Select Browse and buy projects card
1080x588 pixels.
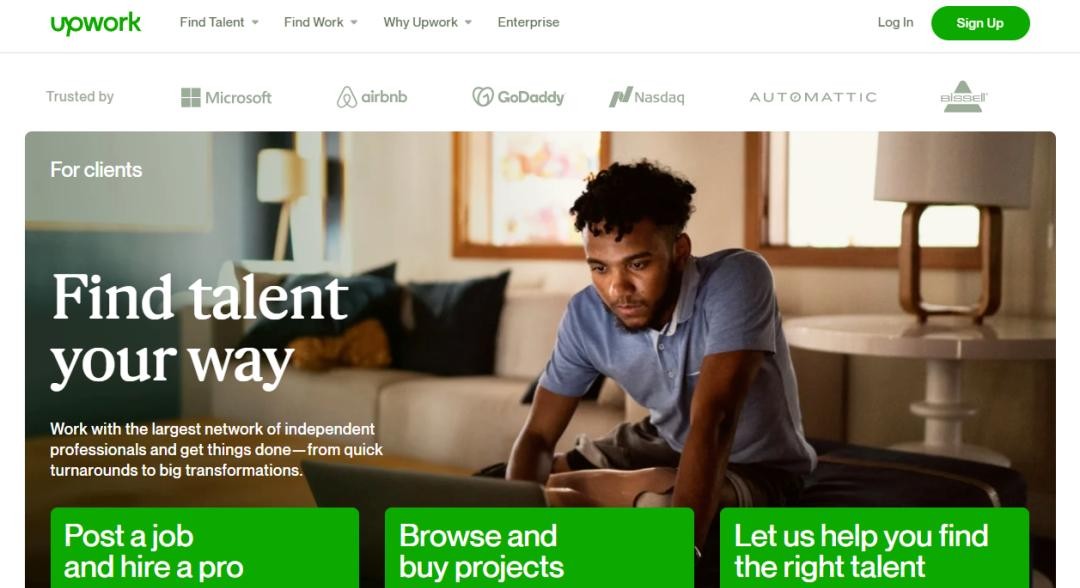click(x=539, y=548)
